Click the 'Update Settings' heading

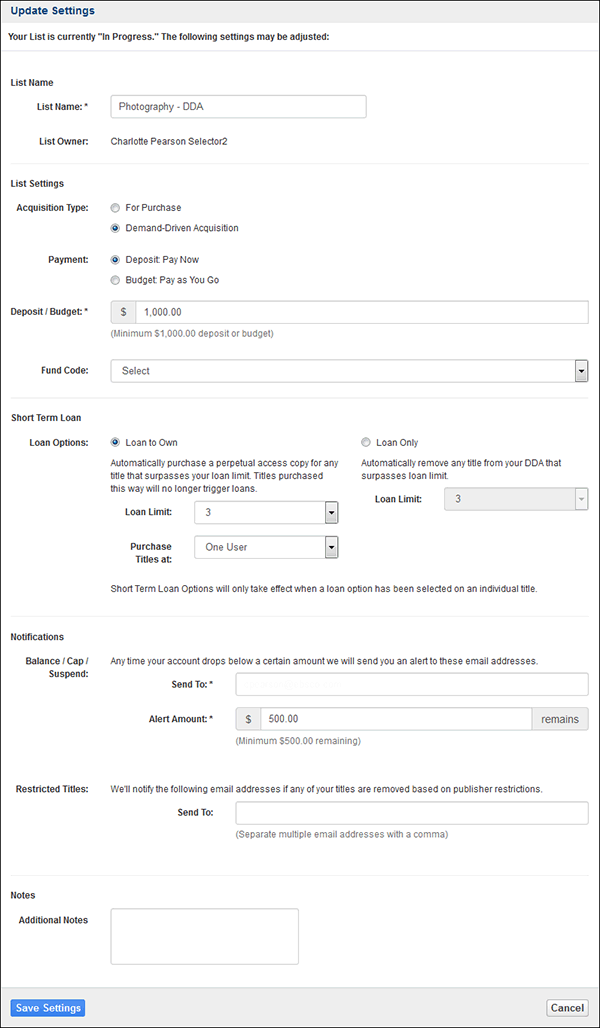coord(52,10)
